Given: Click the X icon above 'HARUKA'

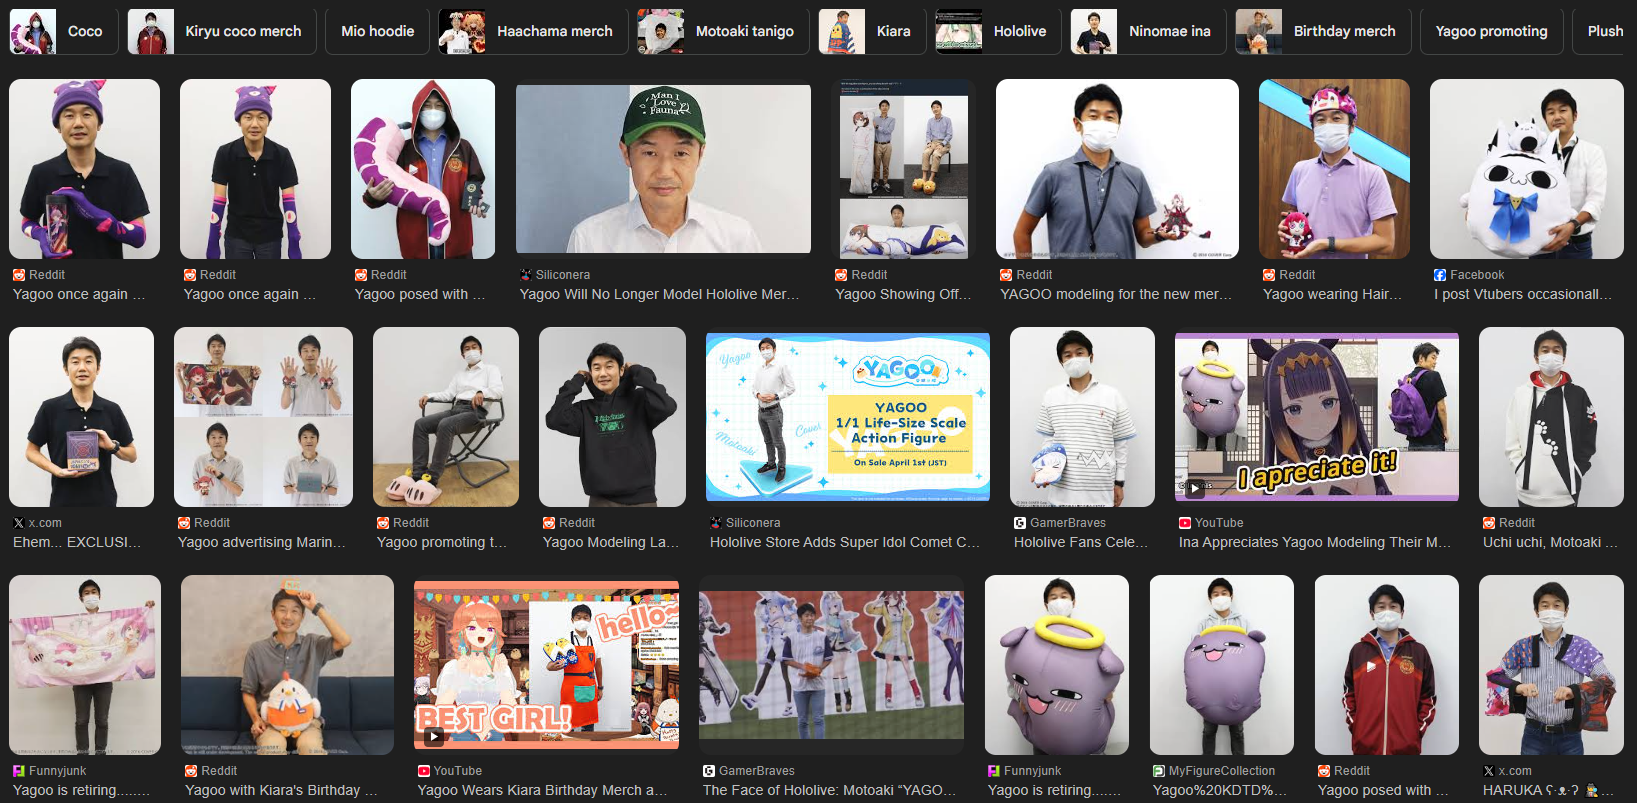Looking at the screenshot, I should [x=1489, y=771].
